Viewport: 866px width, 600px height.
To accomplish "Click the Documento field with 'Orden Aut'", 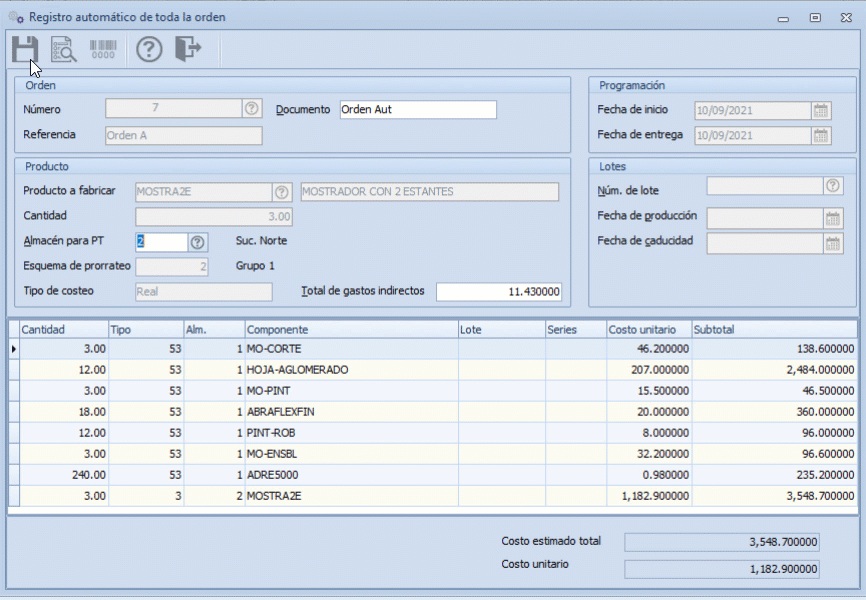I will pos(418,109).
